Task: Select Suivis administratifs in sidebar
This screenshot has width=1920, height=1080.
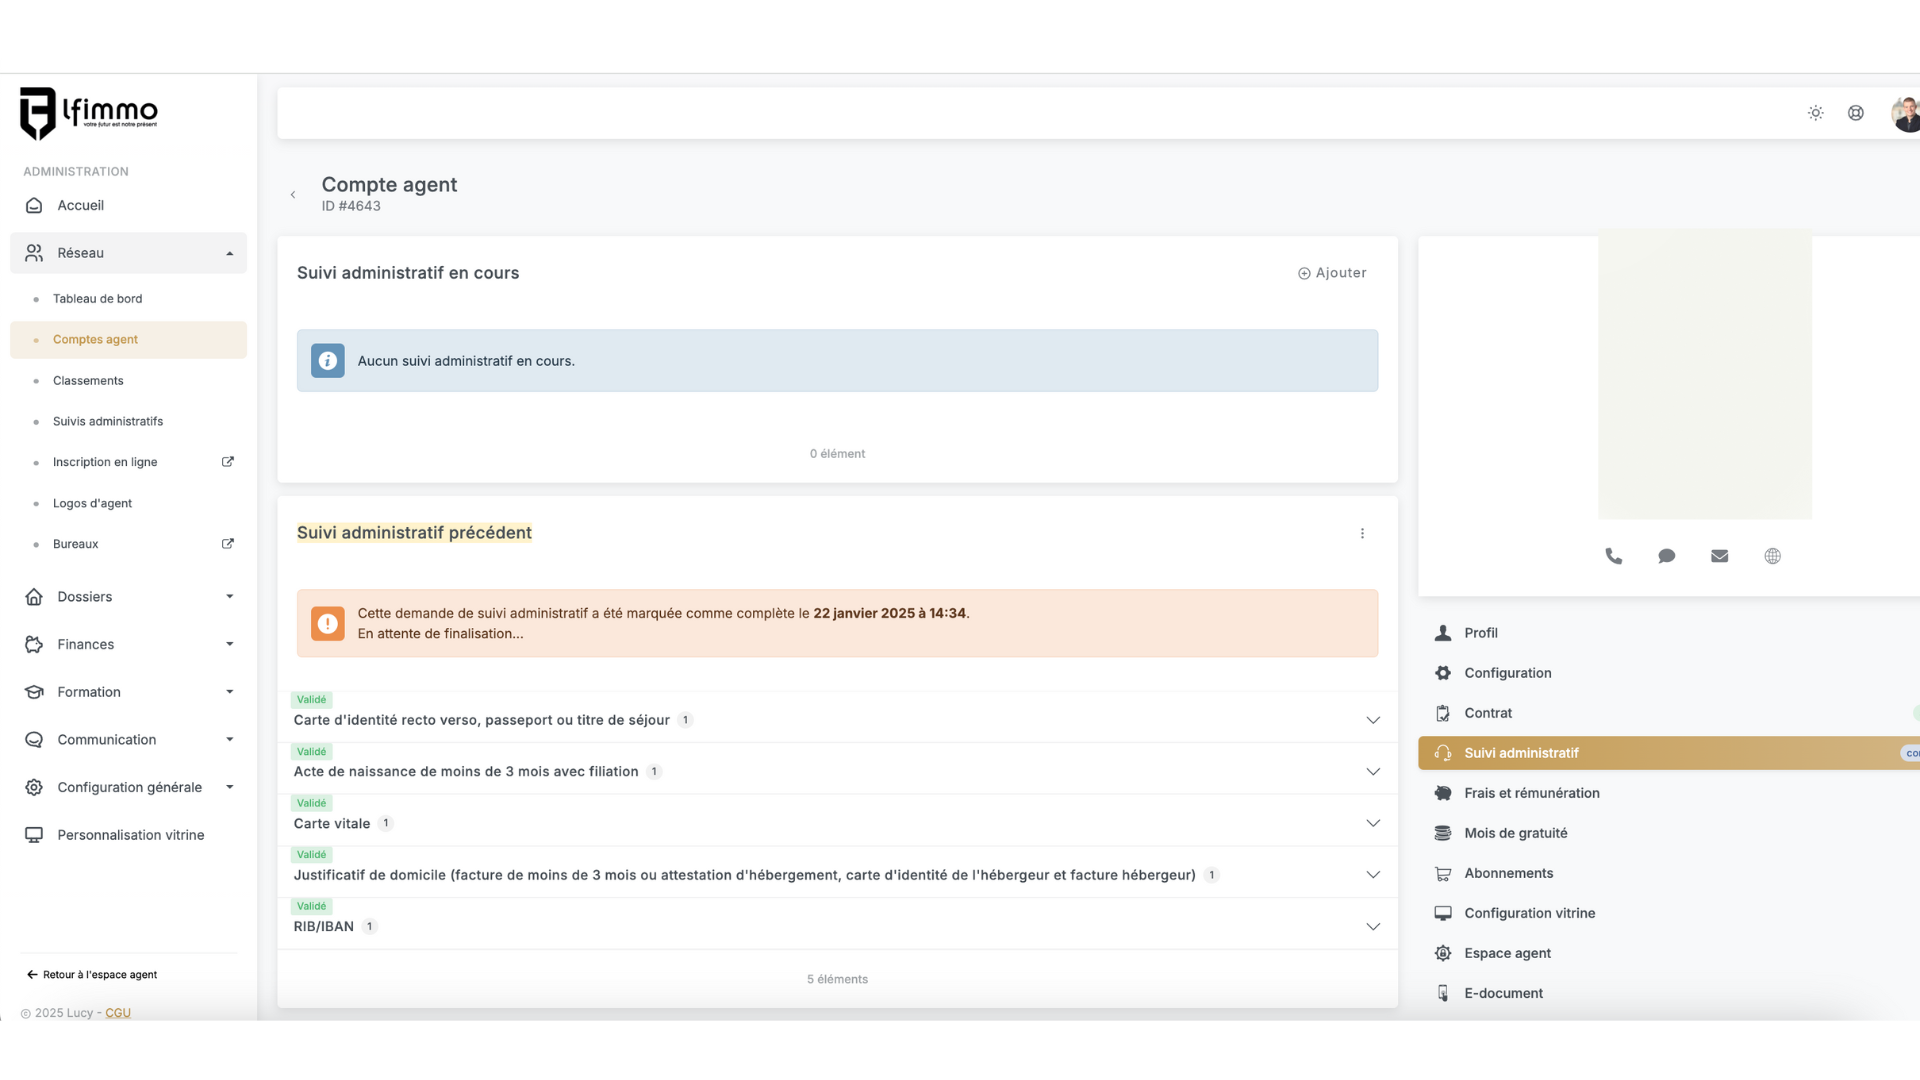Action: 108,421
